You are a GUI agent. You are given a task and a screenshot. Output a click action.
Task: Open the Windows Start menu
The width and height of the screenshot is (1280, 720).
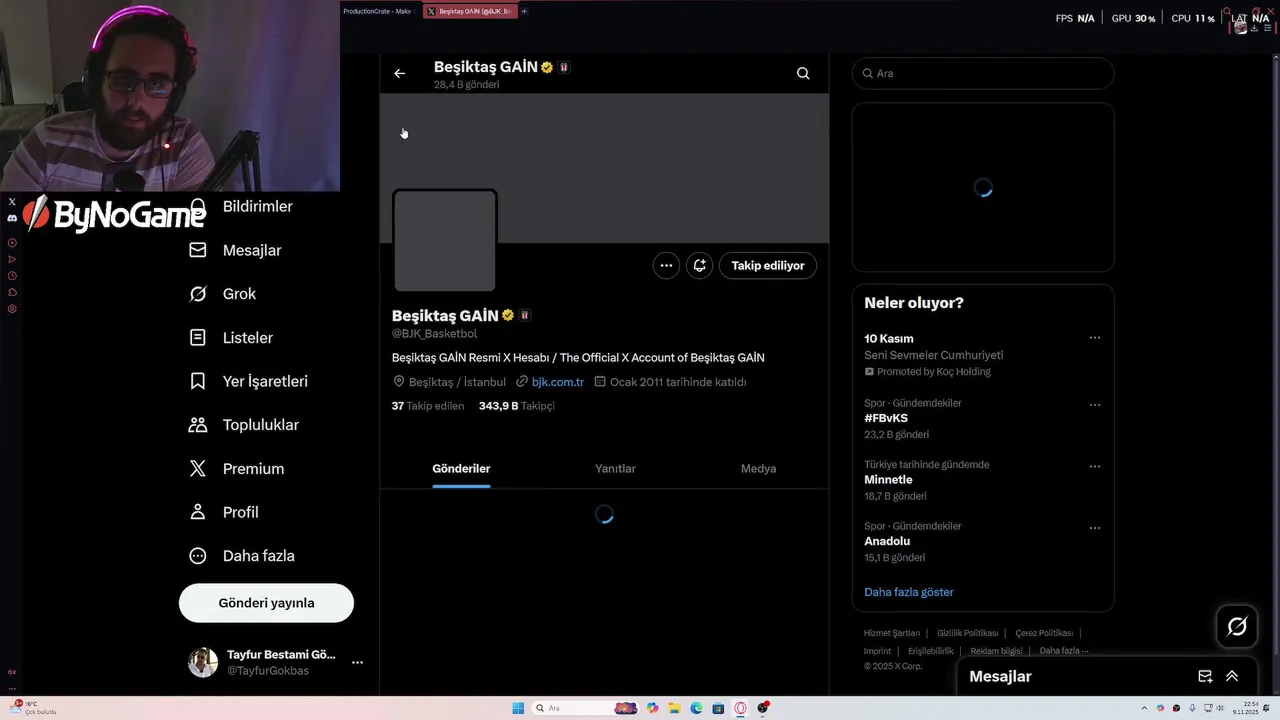[x=518, y=708]
